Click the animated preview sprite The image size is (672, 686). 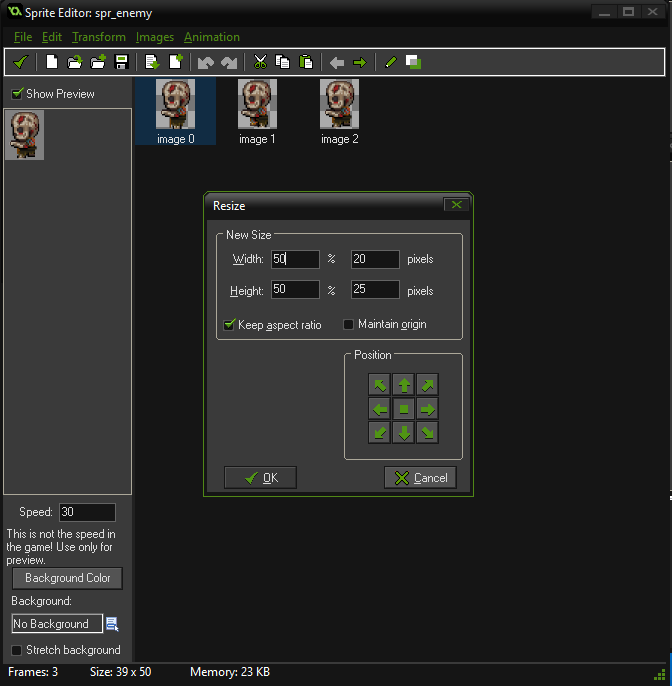(24, 135)
